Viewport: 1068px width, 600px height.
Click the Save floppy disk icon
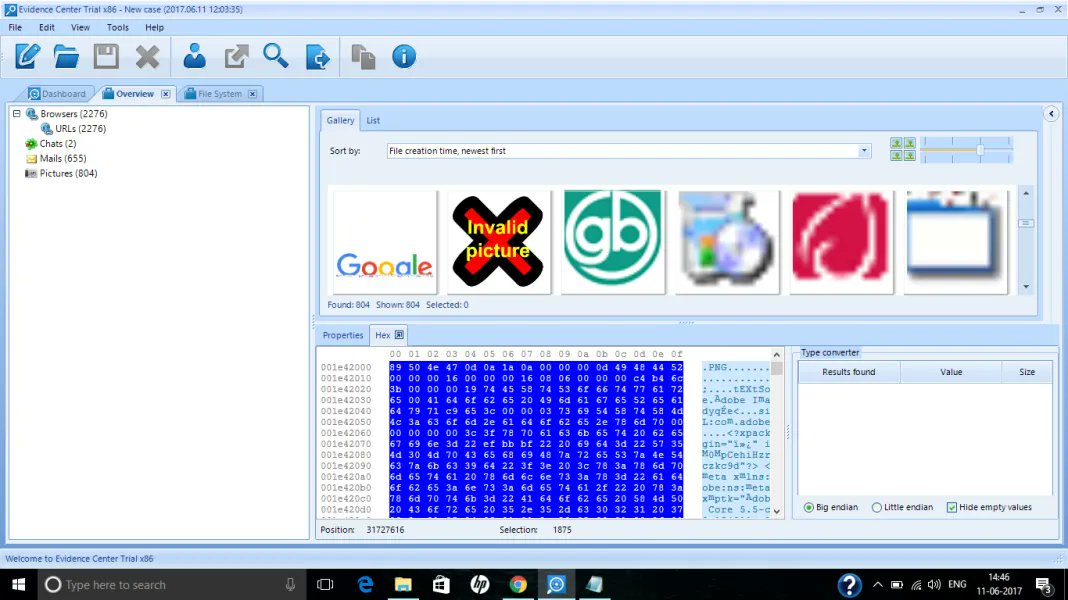pos(106,56)
